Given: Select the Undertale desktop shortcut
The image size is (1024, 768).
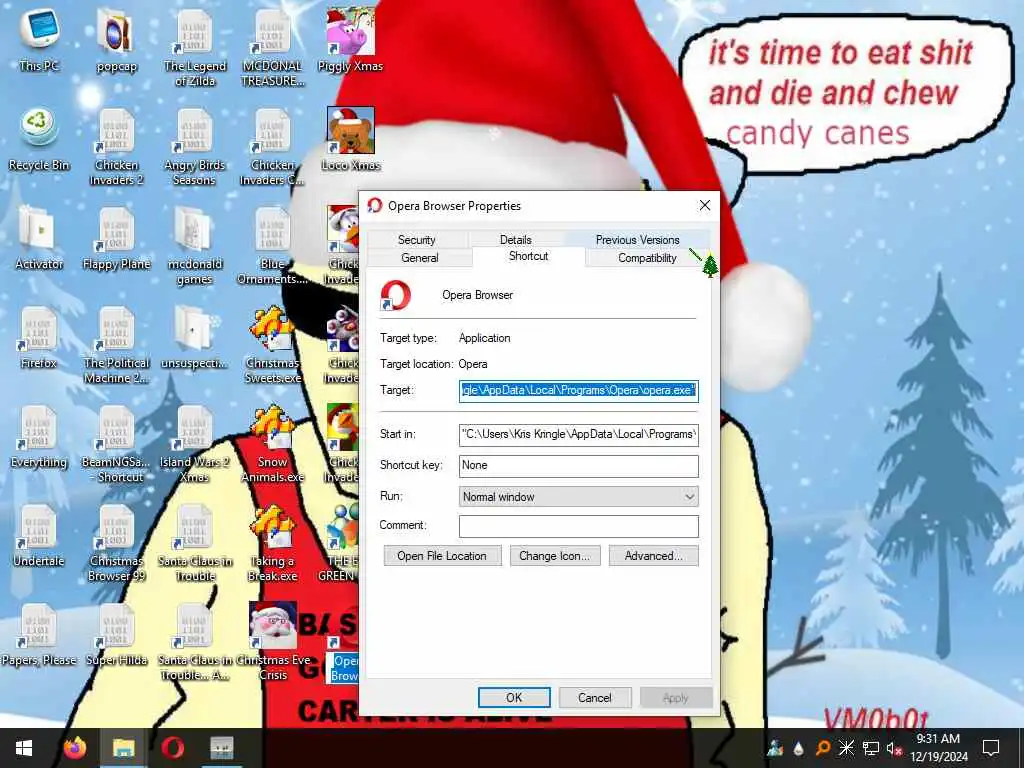Looking at the screenshot, I should pos(39,536).
